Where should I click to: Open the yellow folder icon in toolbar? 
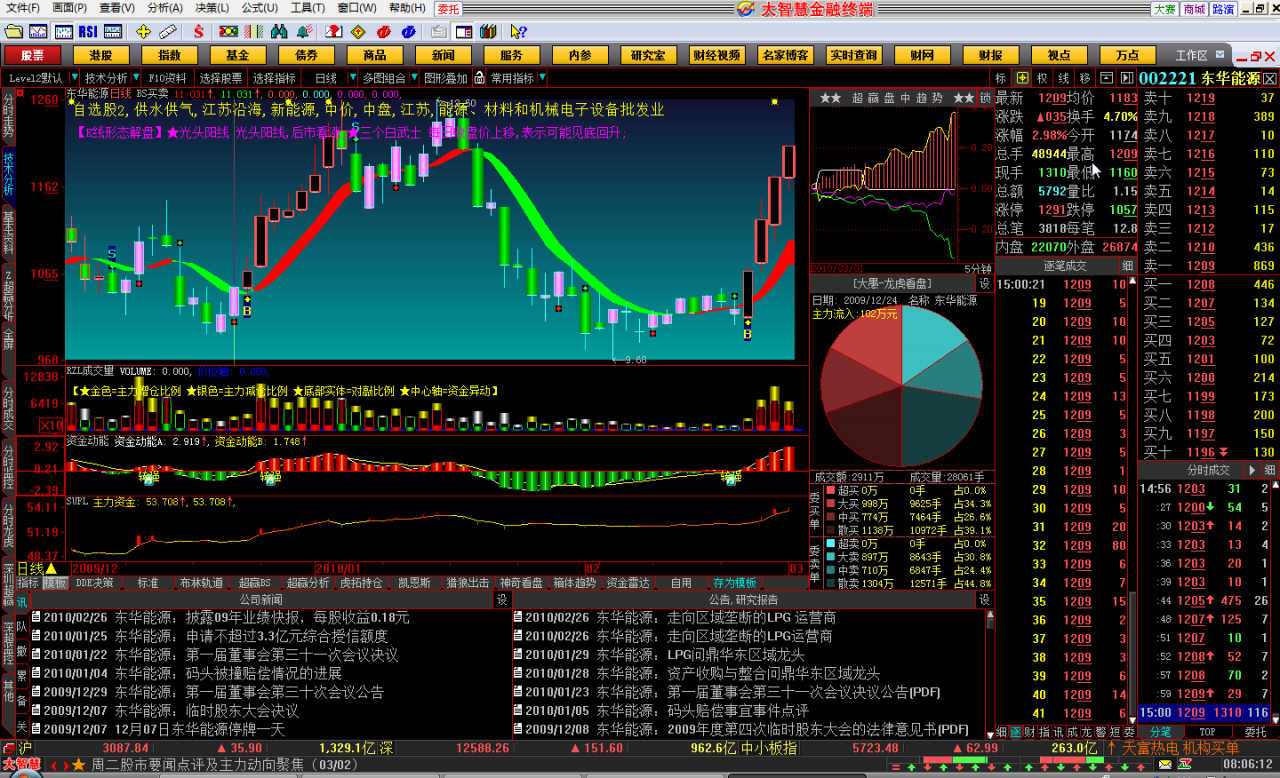click(x=13, y=31)
